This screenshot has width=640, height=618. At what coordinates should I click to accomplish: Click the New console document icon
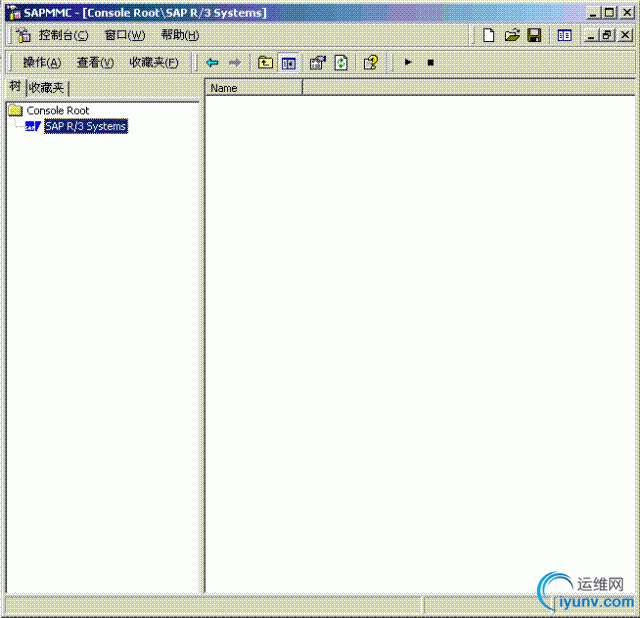pyautogui.click(x=489, y=36)
